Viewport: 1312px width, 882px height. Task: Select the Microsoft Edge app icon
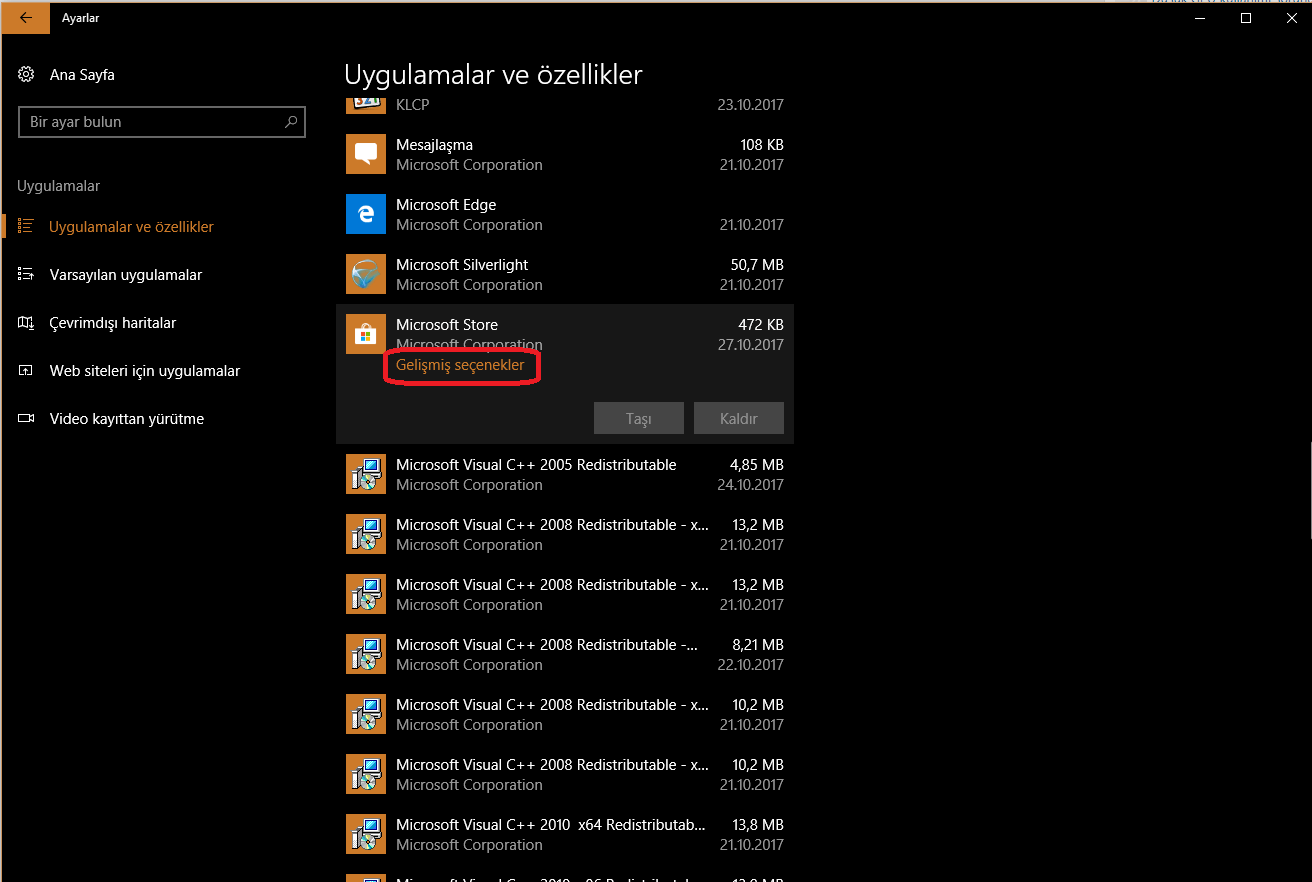(366, 214)
